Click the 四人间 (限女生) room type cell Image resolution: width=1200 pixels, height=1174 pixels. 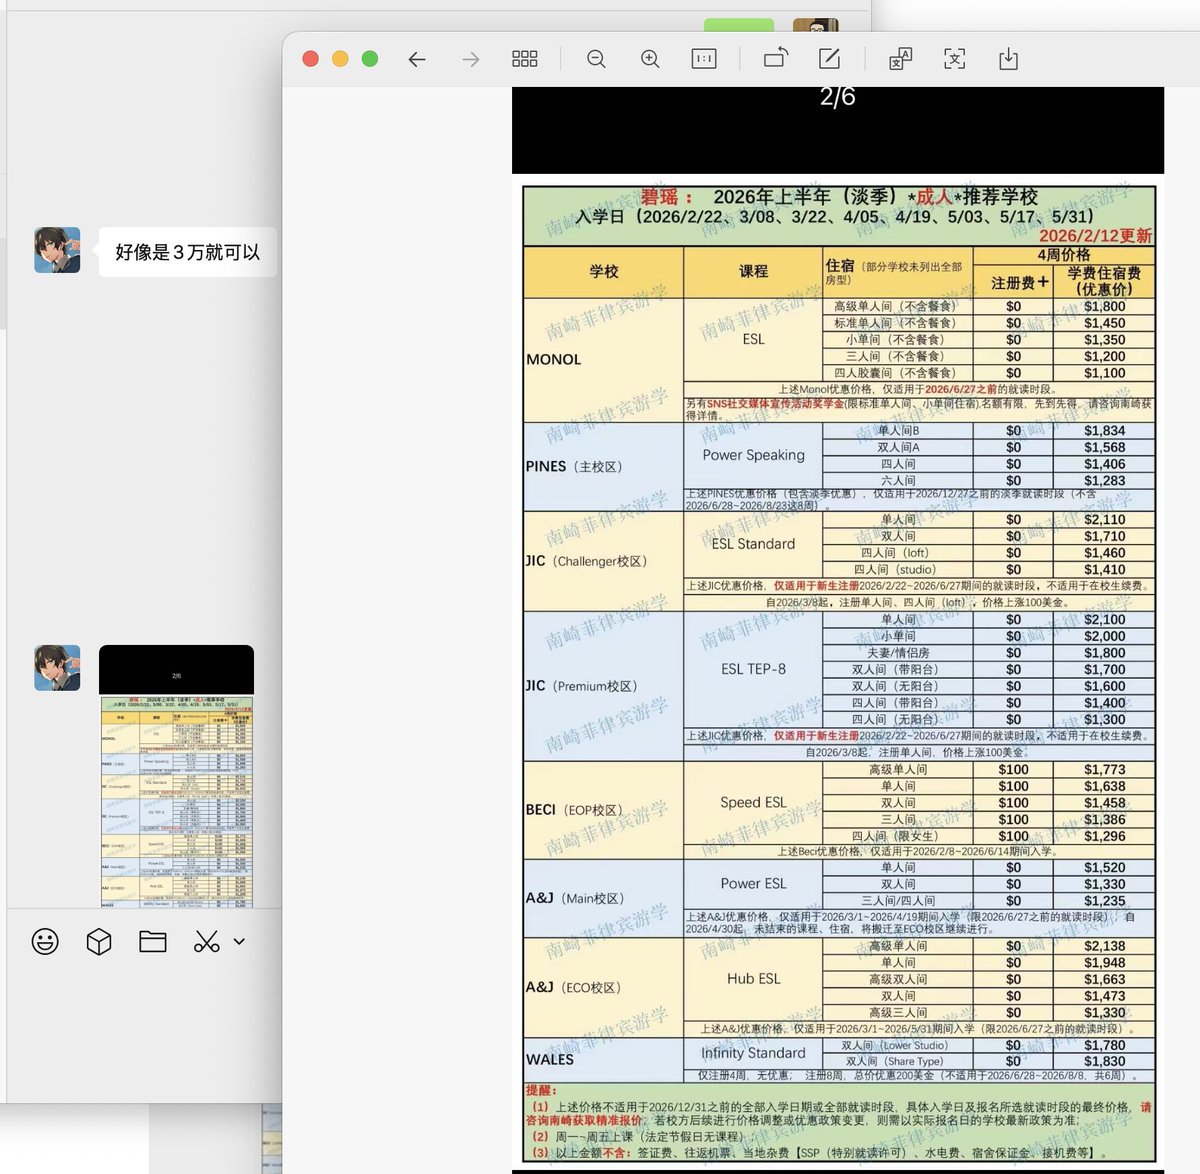point(898,836)
